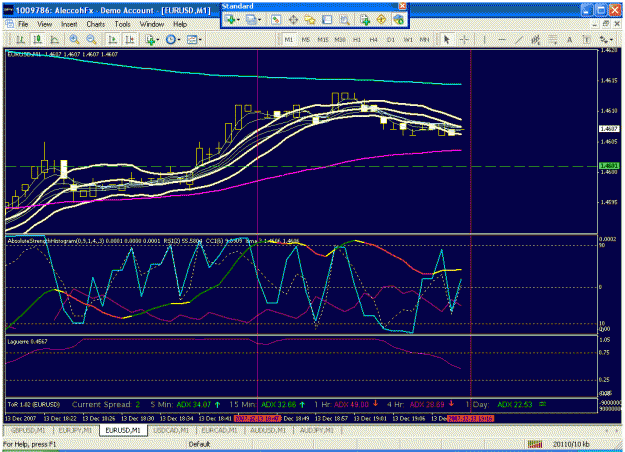The width and height of the screenshot is (625, 452).
Task: Select the M15 timeframe
Action: coord(323,39)
